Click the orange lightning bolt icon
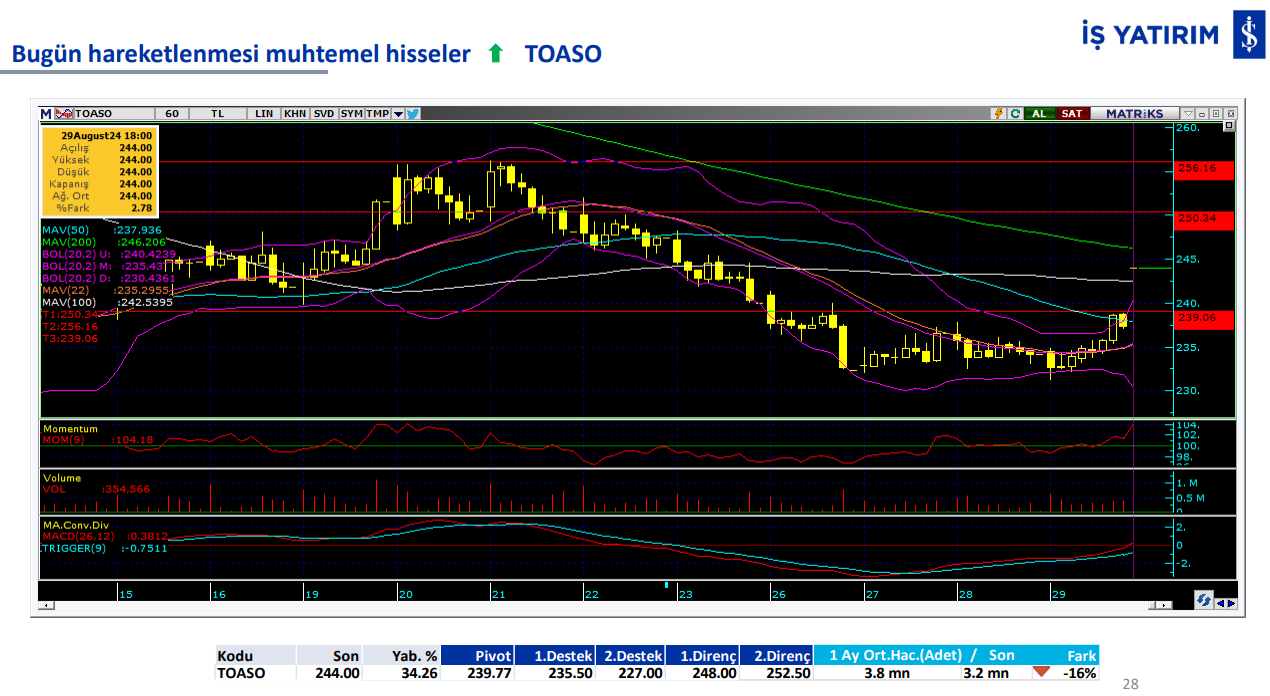 (x=998, y=114)
